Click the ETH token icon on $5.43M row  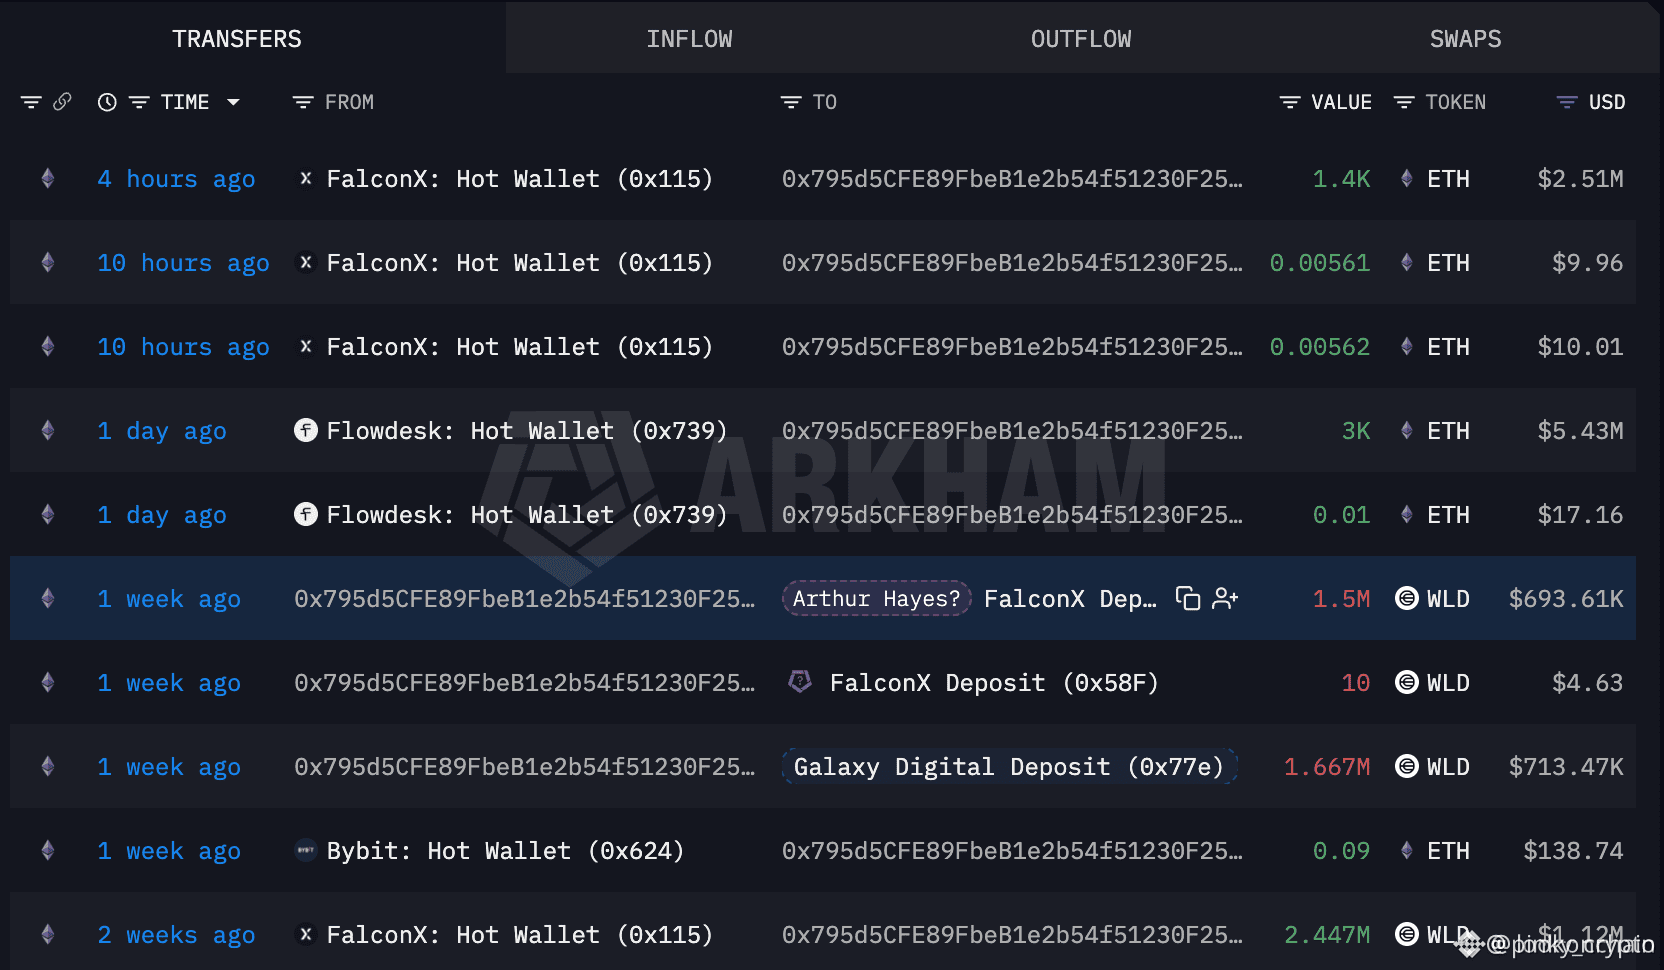point(1407,431)
